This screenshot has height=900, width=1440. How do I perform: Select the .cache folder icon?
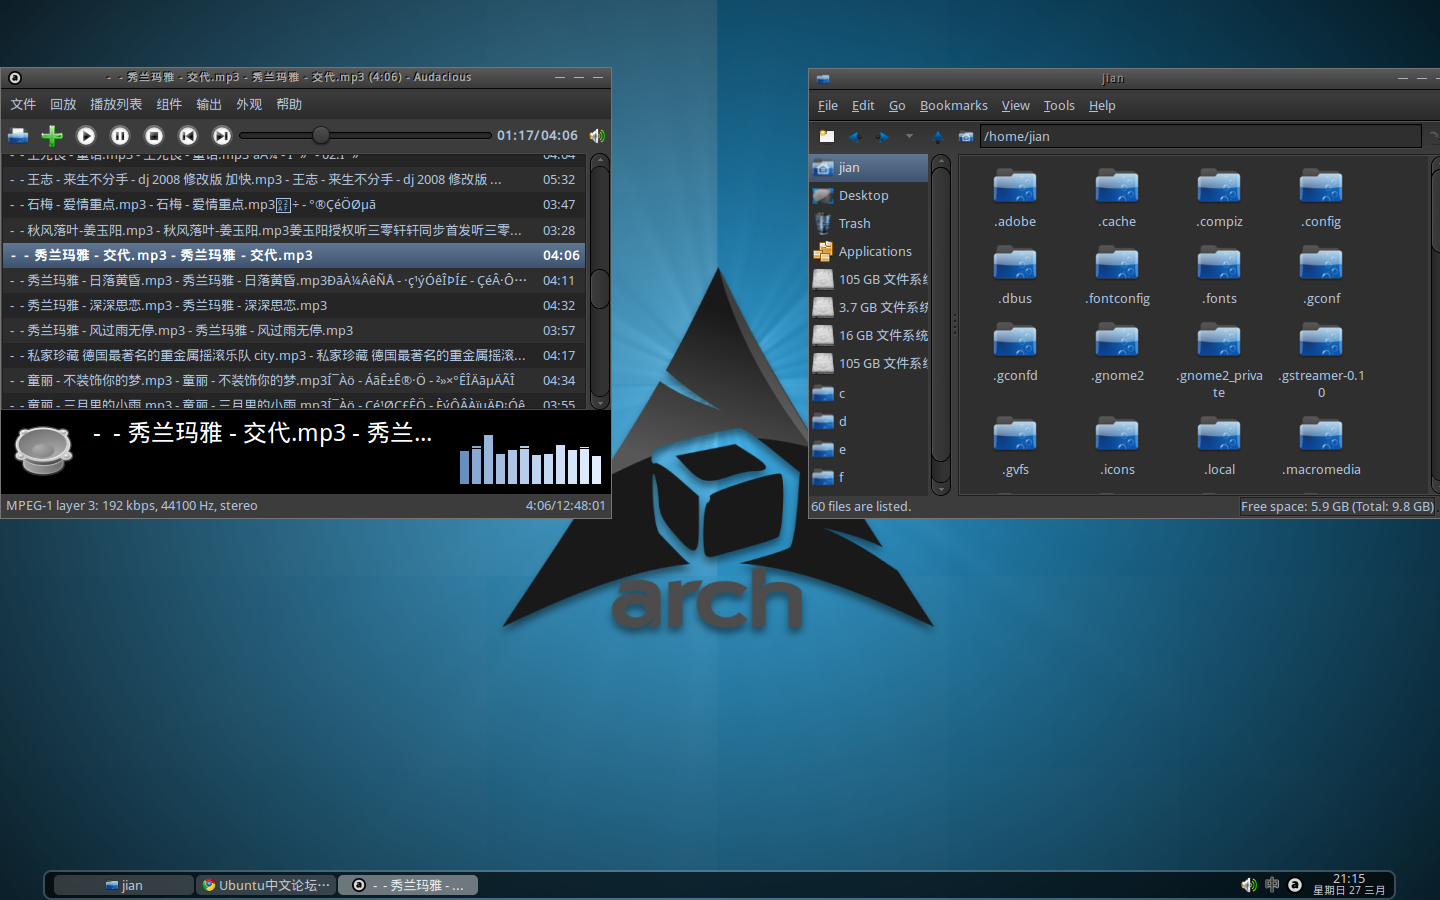click(1117, 187)
